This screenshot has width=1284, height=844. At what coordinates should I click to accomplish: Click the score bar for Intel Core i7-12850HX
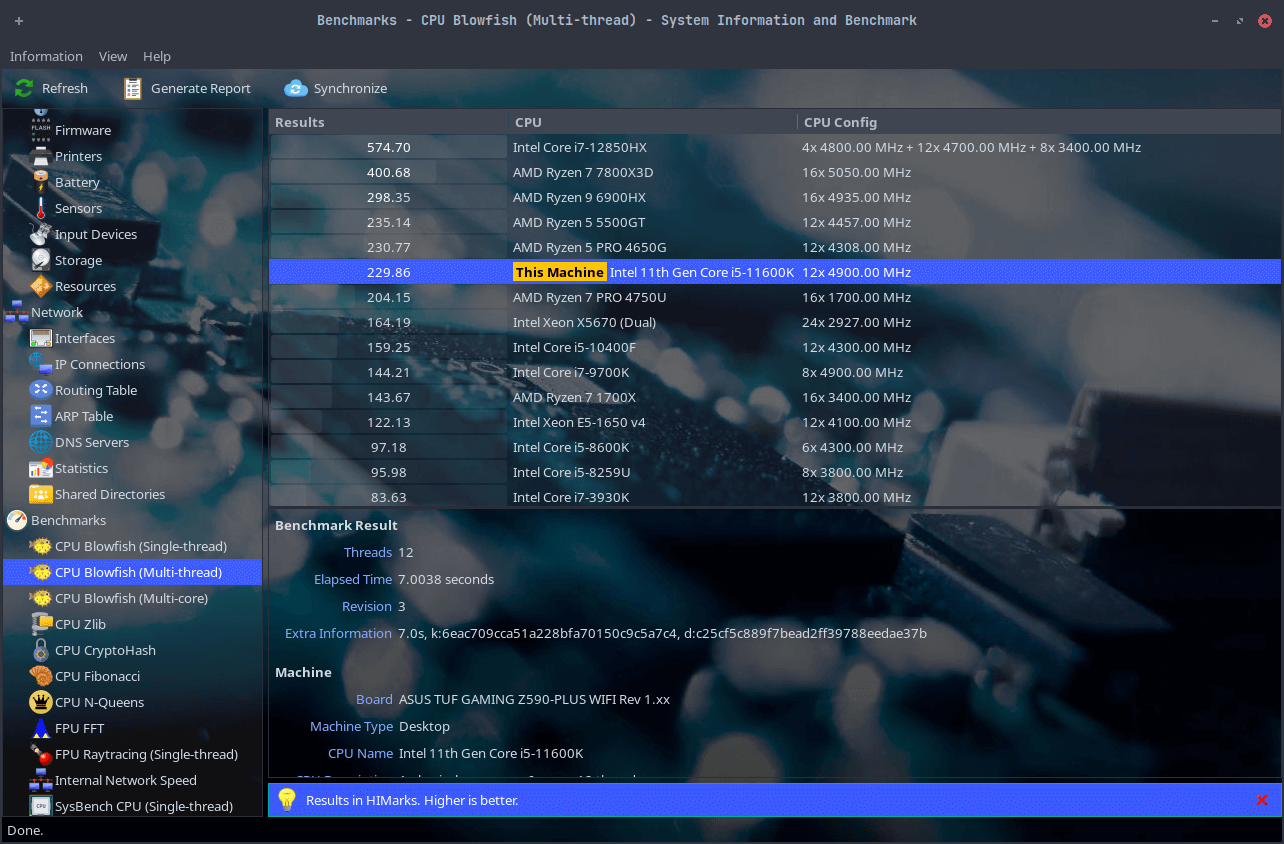point(388,147)
